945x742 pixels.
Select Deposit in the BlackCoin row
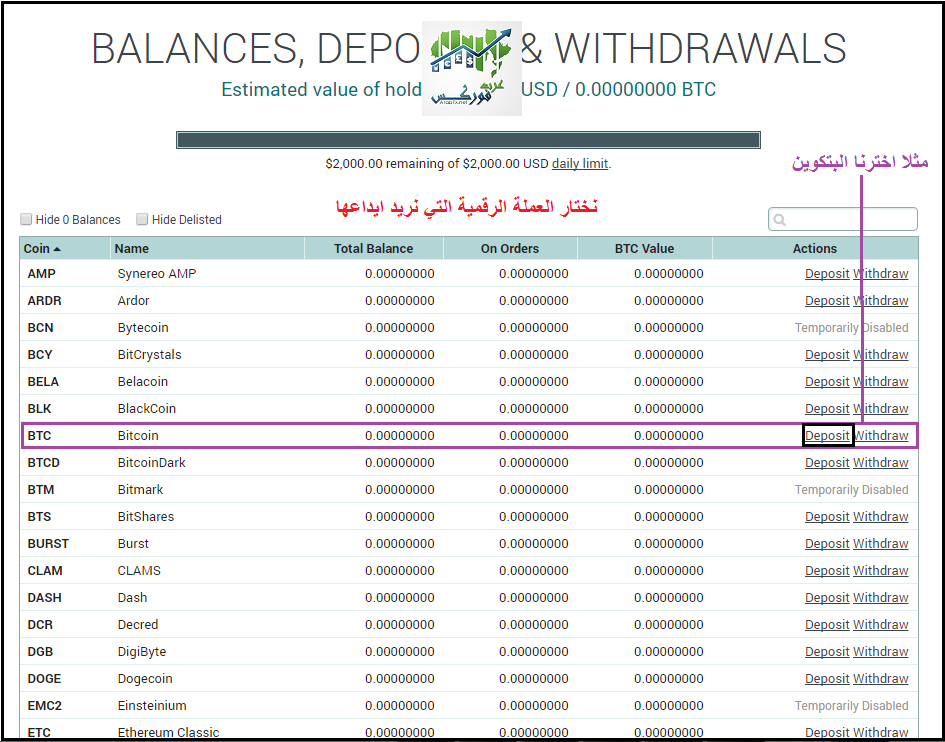[827, 409]
